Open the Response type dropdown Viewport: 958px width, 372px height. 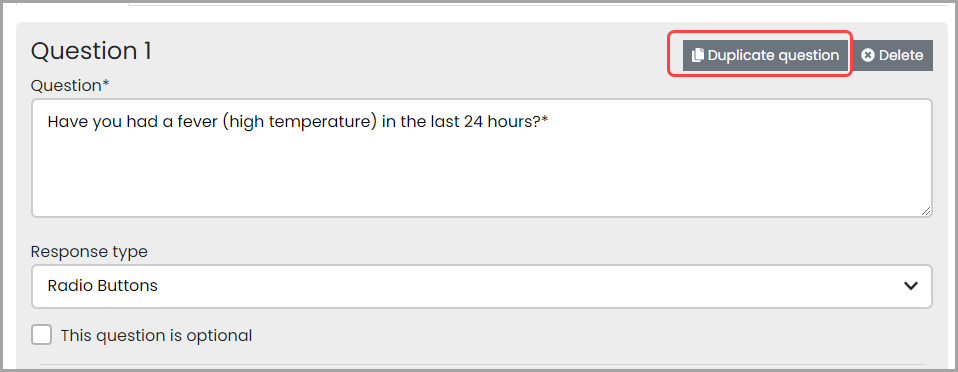point(481,286)
